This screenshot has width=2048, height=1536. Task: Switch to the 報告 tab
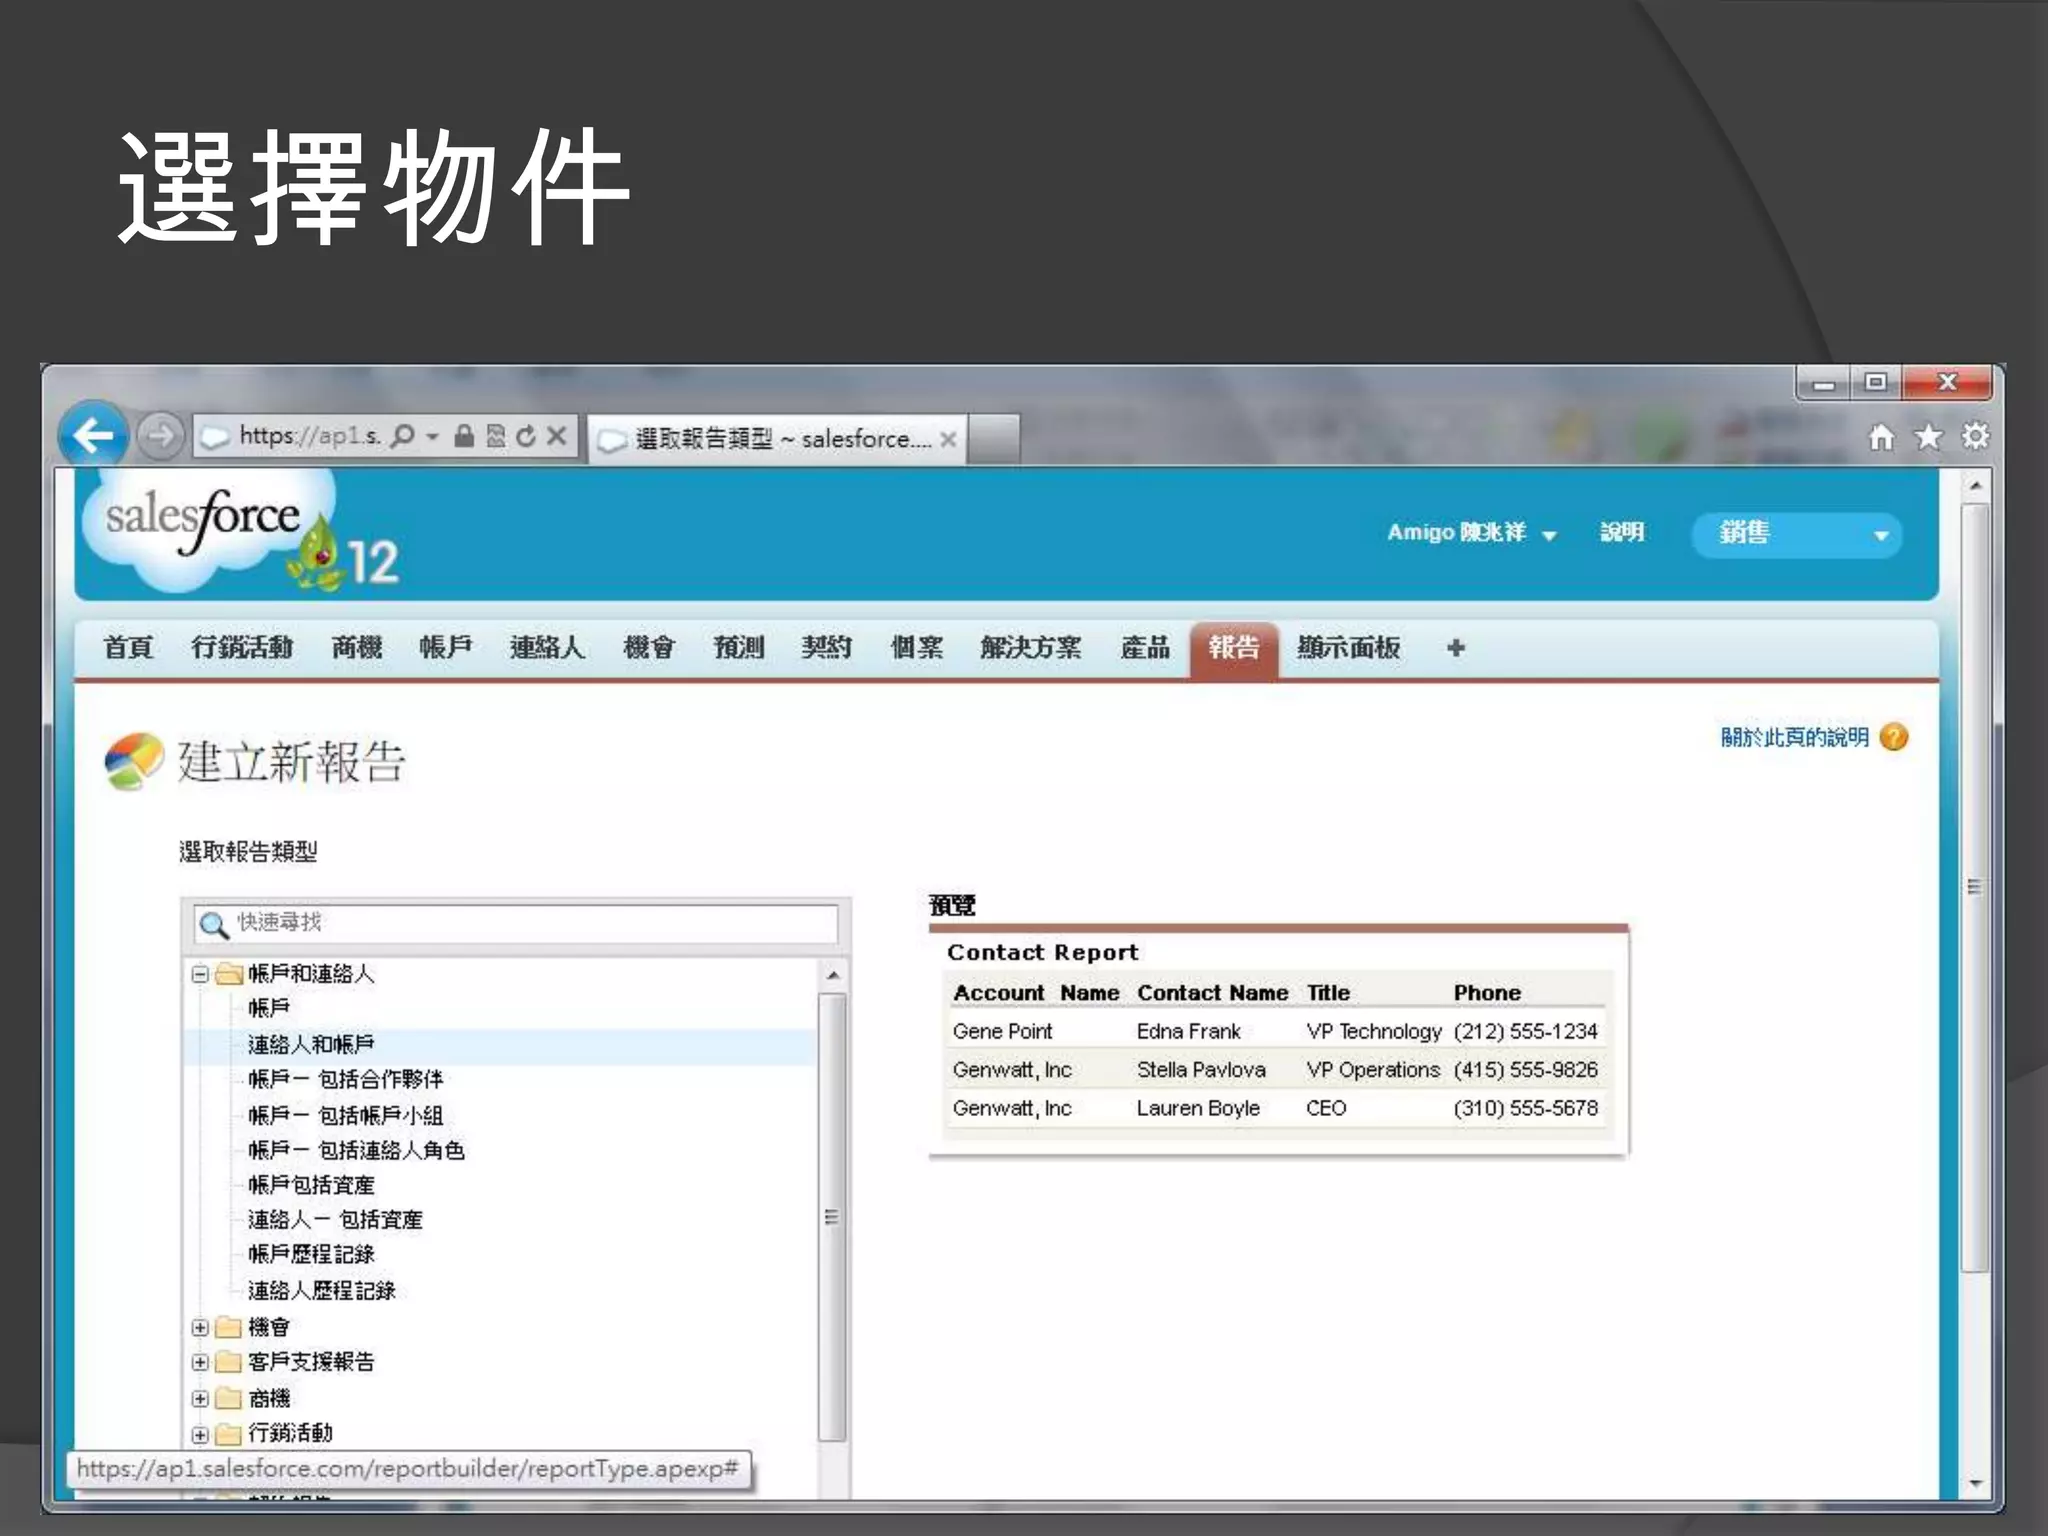click(x=1233, y=648)
